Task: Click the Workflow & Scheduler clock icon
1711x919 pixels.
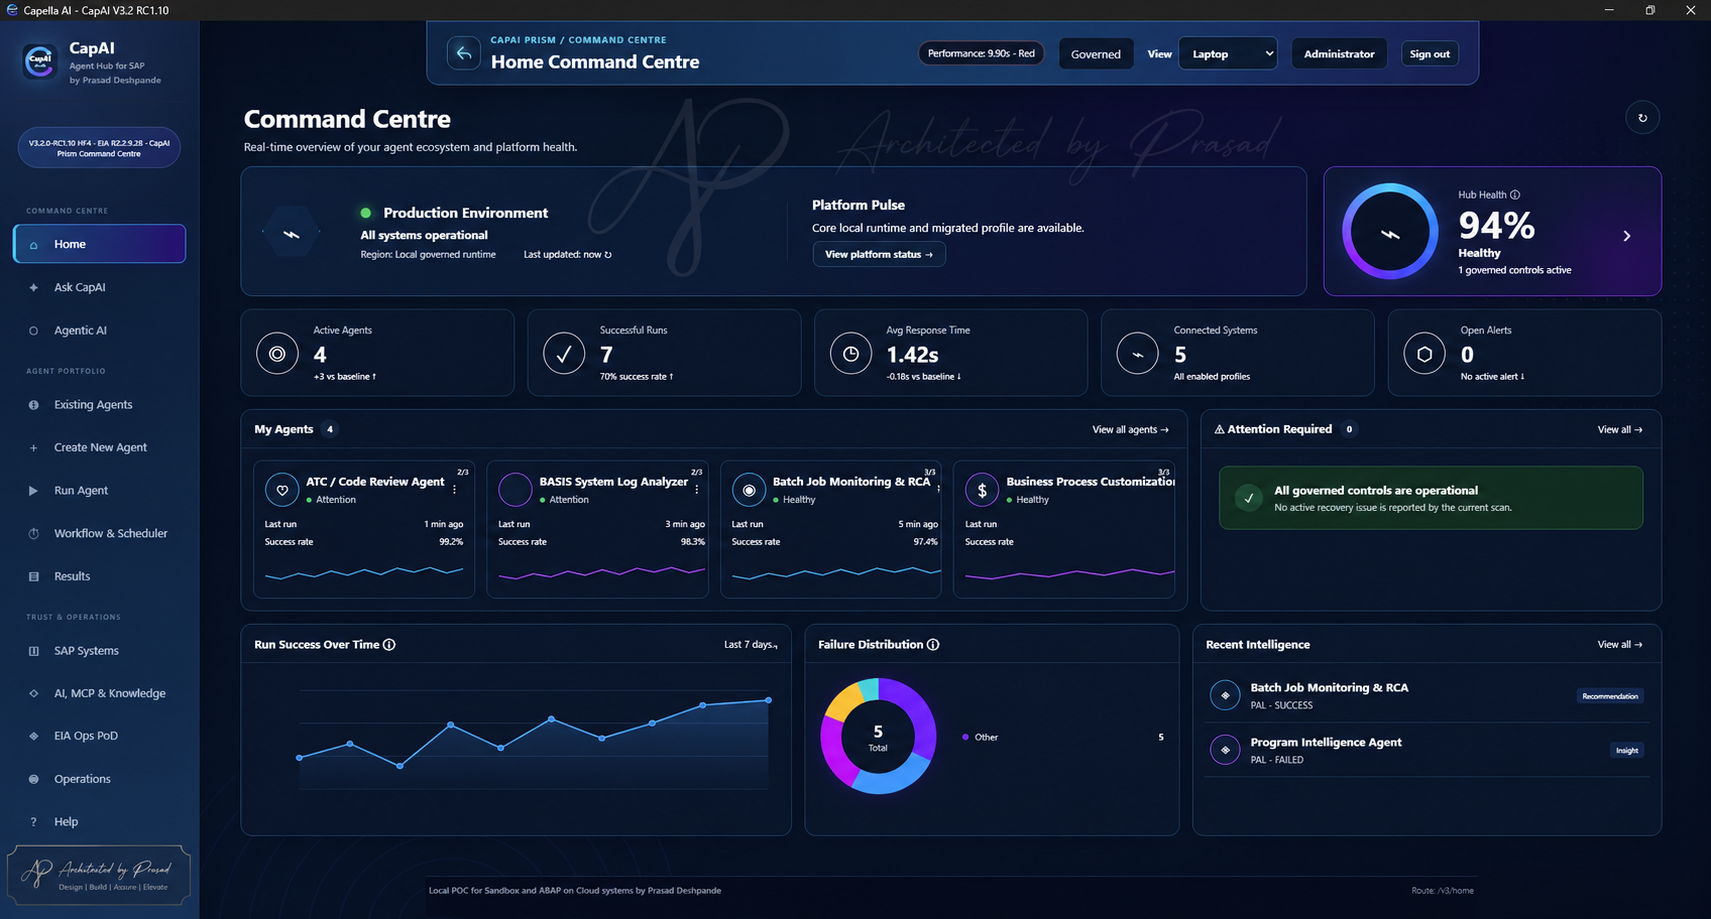Action: (x=33, y=534)
